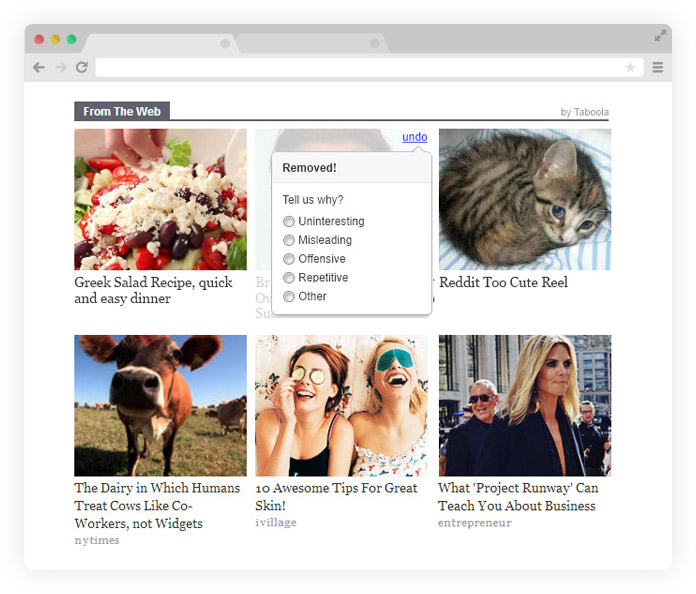Click the undo link
This screenshot has width=696, height=594.
click(x=414, y=137)
